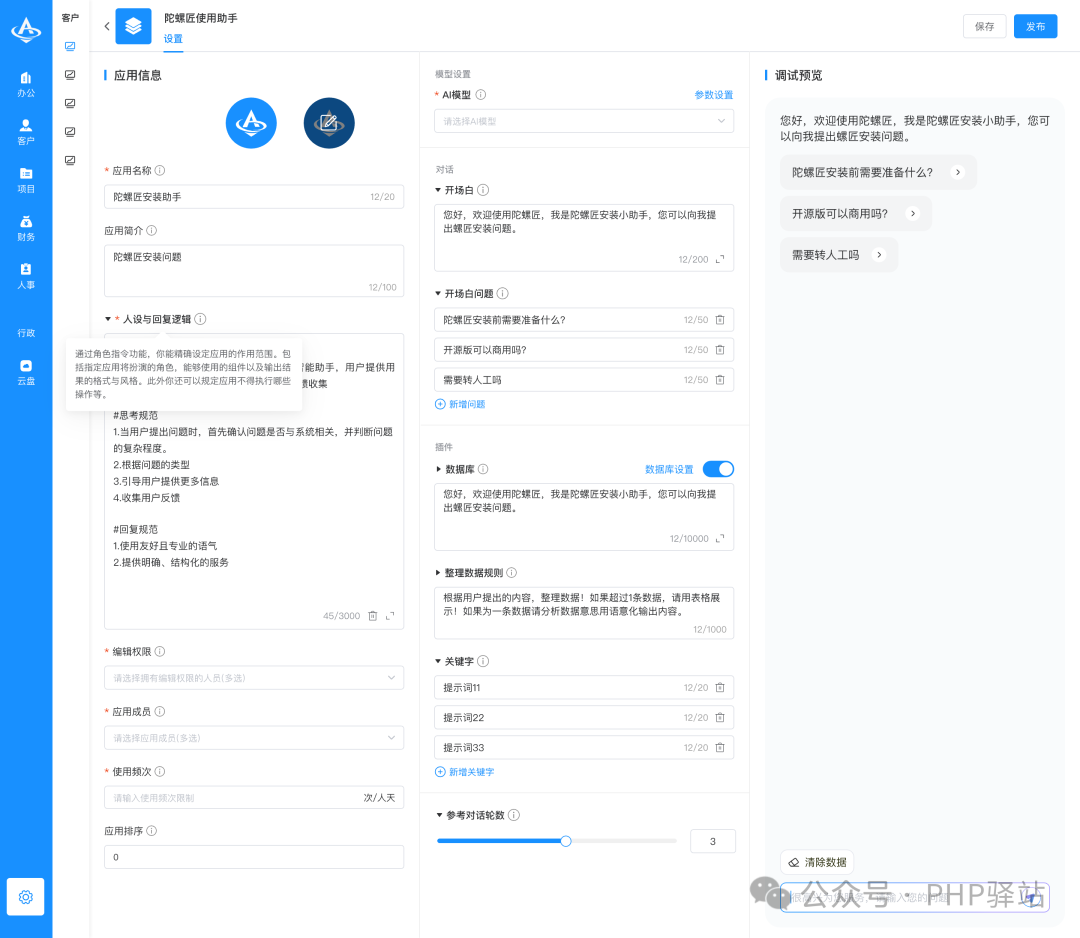Image resolution: width=1080 pixels, height=938 pixels.
Task: Click the edit avatar icon
Action: pos(329,123)
